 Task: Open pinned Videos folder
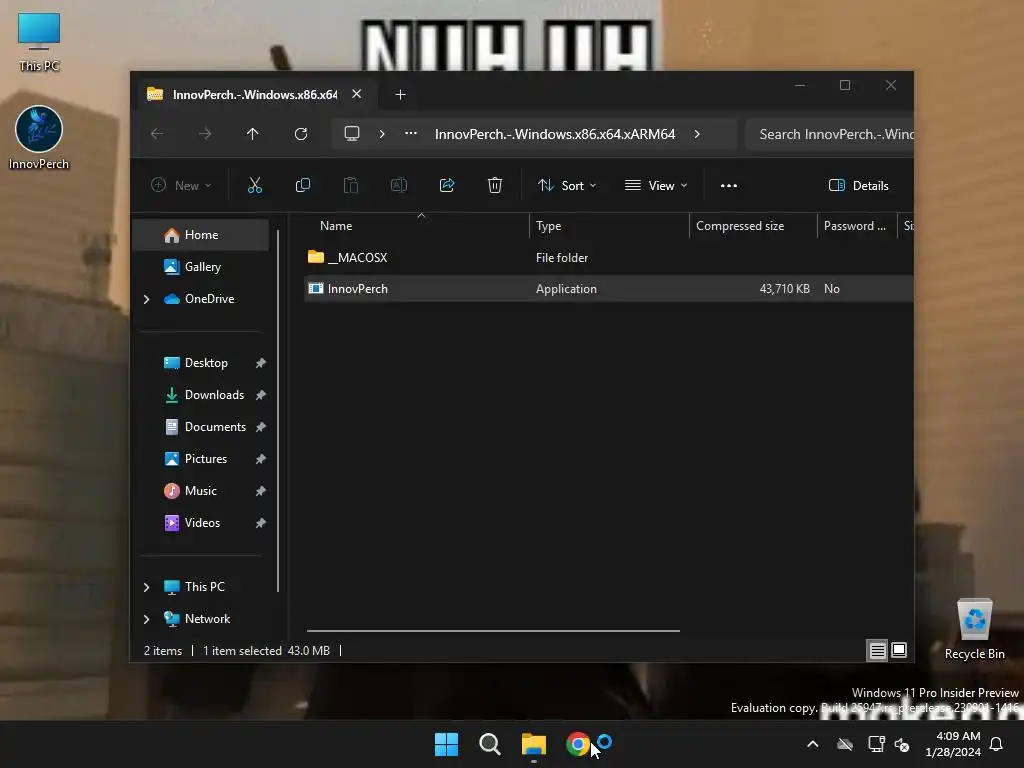coord(201,522)
